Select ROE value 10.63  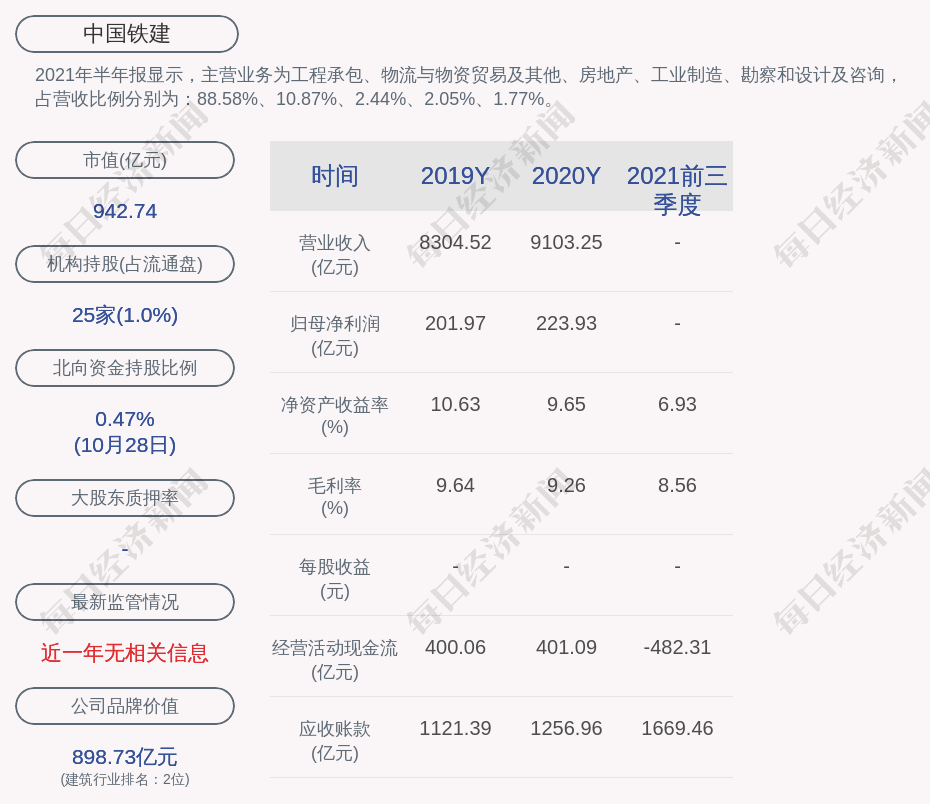[x=456, y=404]
